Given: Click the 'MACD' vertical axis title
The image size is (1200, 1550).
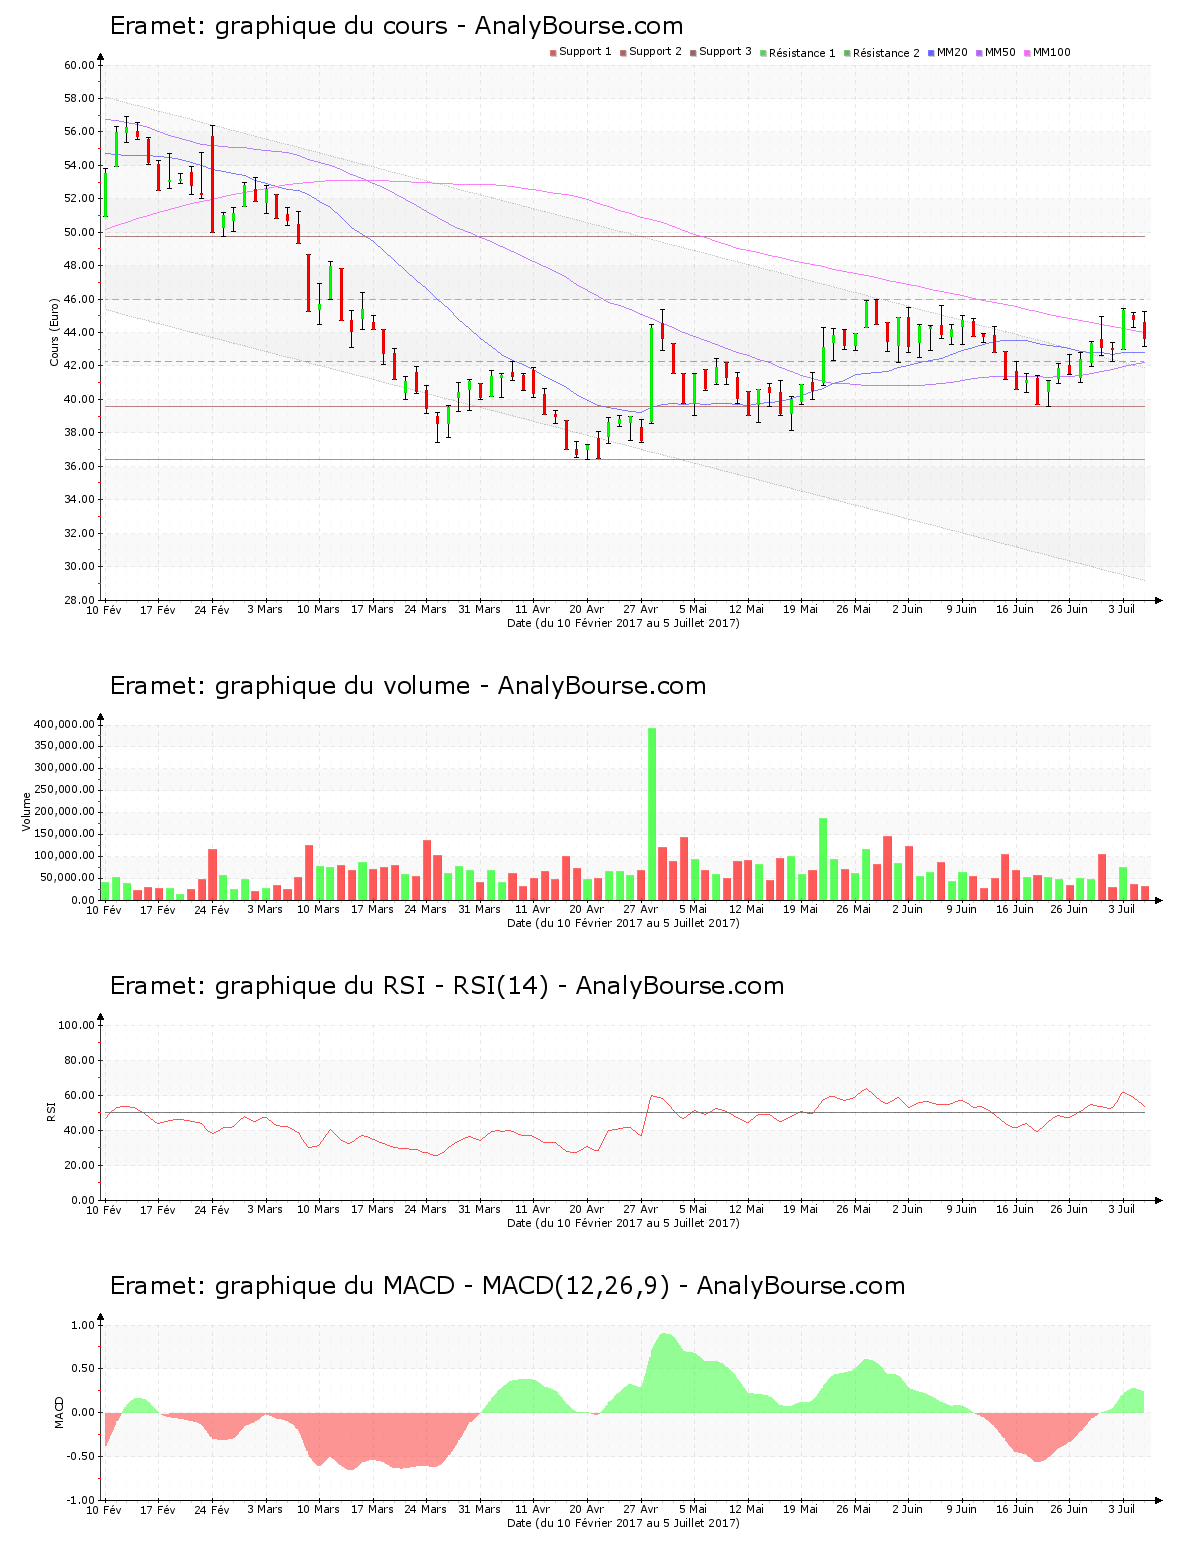Looking at the screenshot, I should click(60, 1411).
